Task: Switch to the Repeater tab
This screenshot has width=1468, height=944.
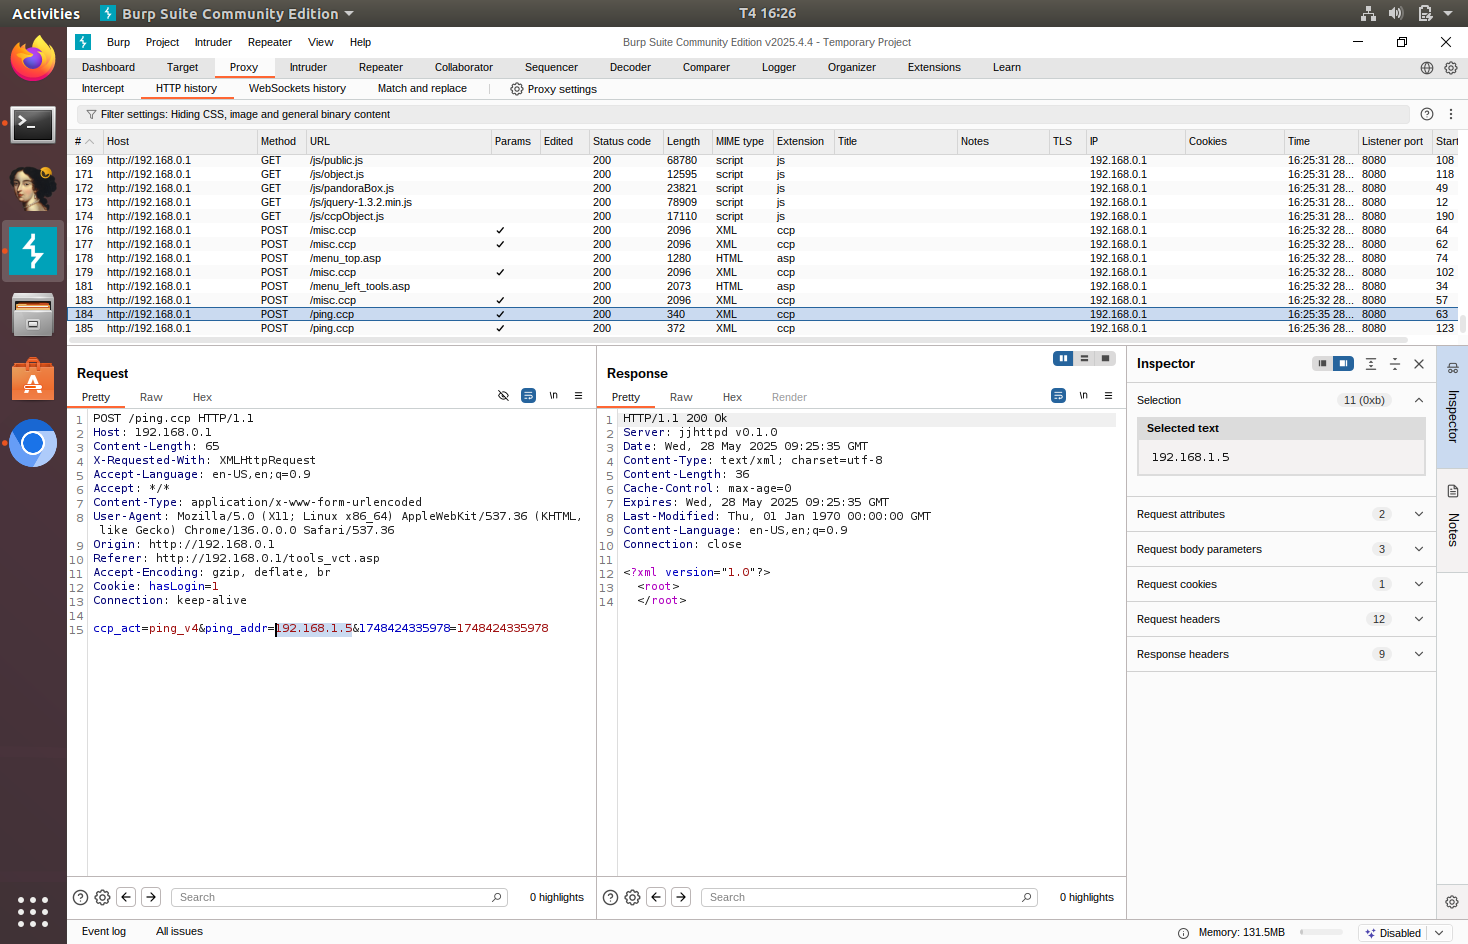Action: click(x=380, y=67)
